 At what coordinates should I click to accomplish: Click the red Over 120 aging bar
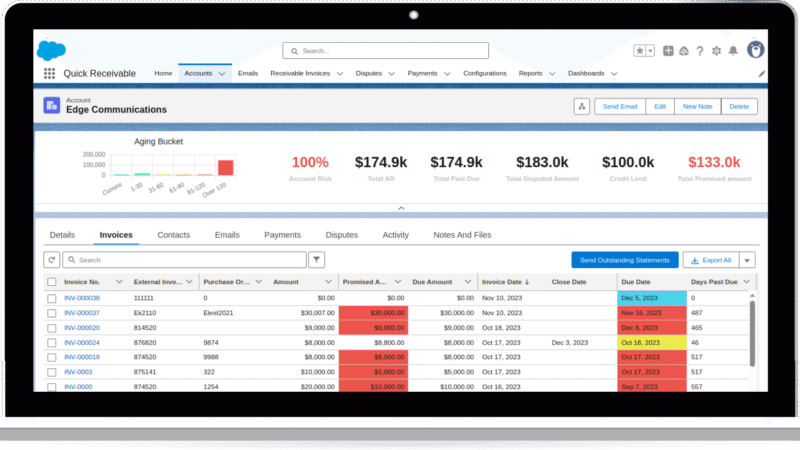(226, 168)
